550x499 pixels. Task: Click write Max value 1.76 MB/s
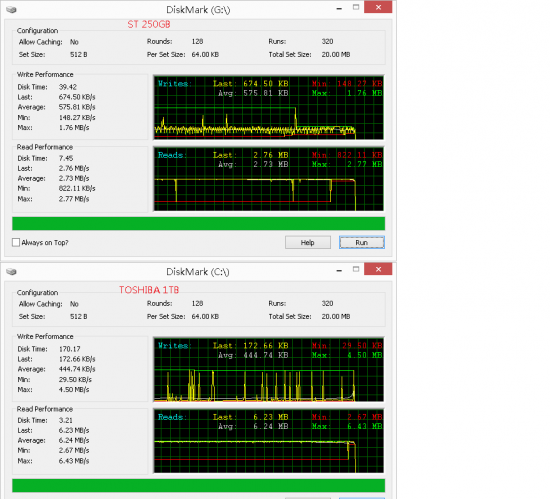(74, 128)
